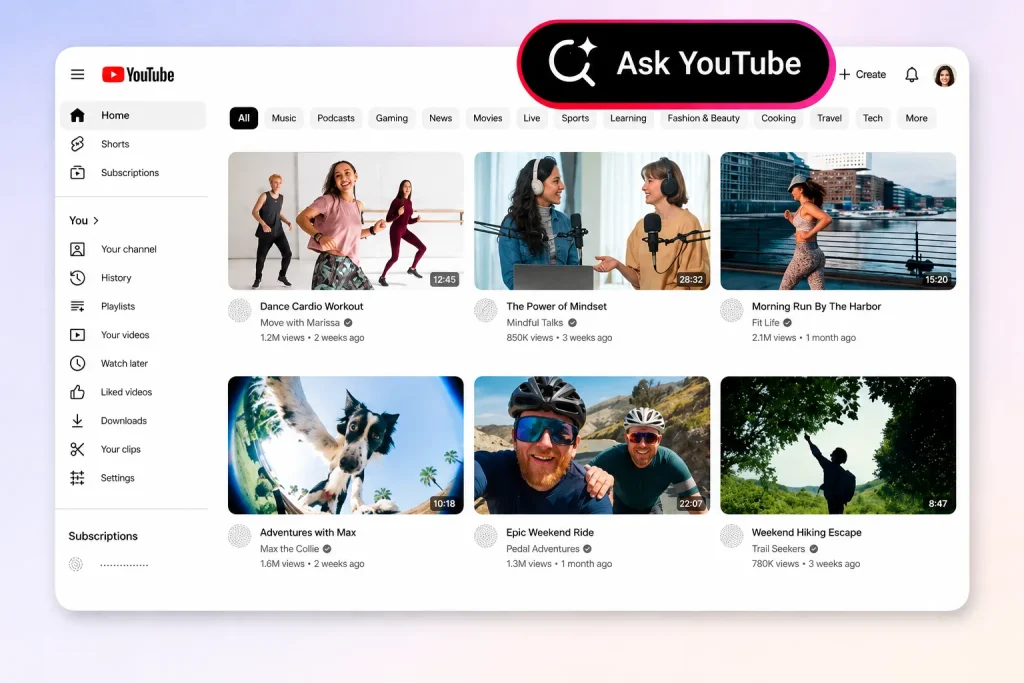The image size is (1024, 683).
Task: Visit the Fit Life channel name
Action: (765, 323)
